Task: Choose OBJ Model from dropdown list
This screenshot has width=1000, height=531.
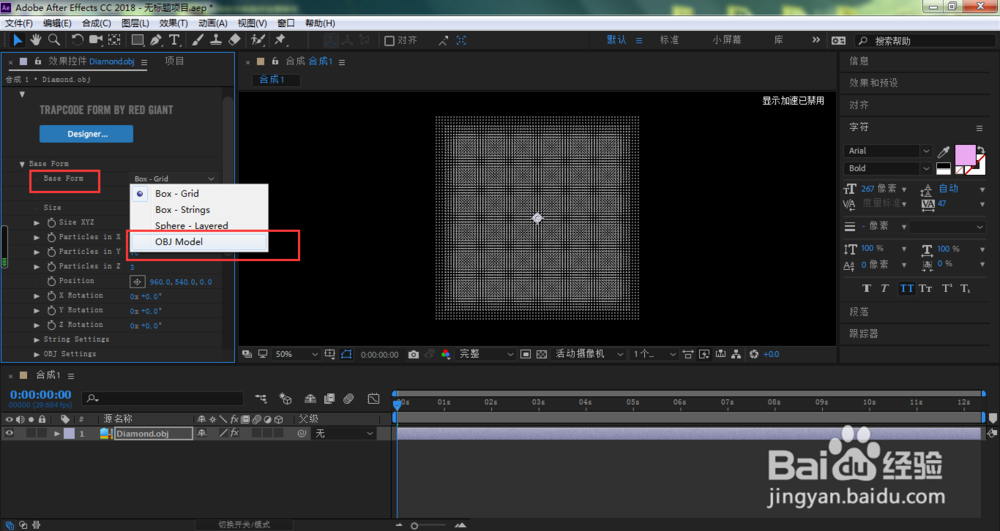Action: [199, 242]
